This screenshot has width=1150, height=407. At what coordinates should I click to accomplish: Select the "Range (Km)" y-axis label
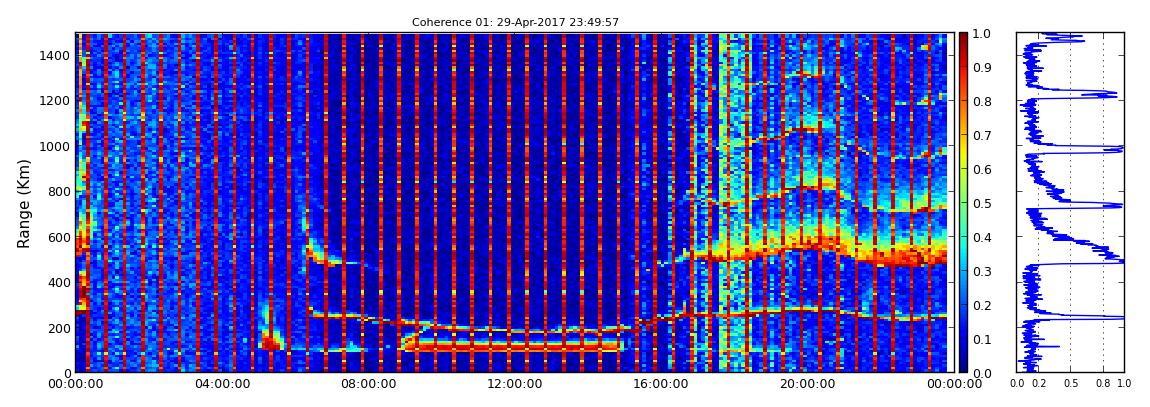pyautogui.click(x=24, y=203)
